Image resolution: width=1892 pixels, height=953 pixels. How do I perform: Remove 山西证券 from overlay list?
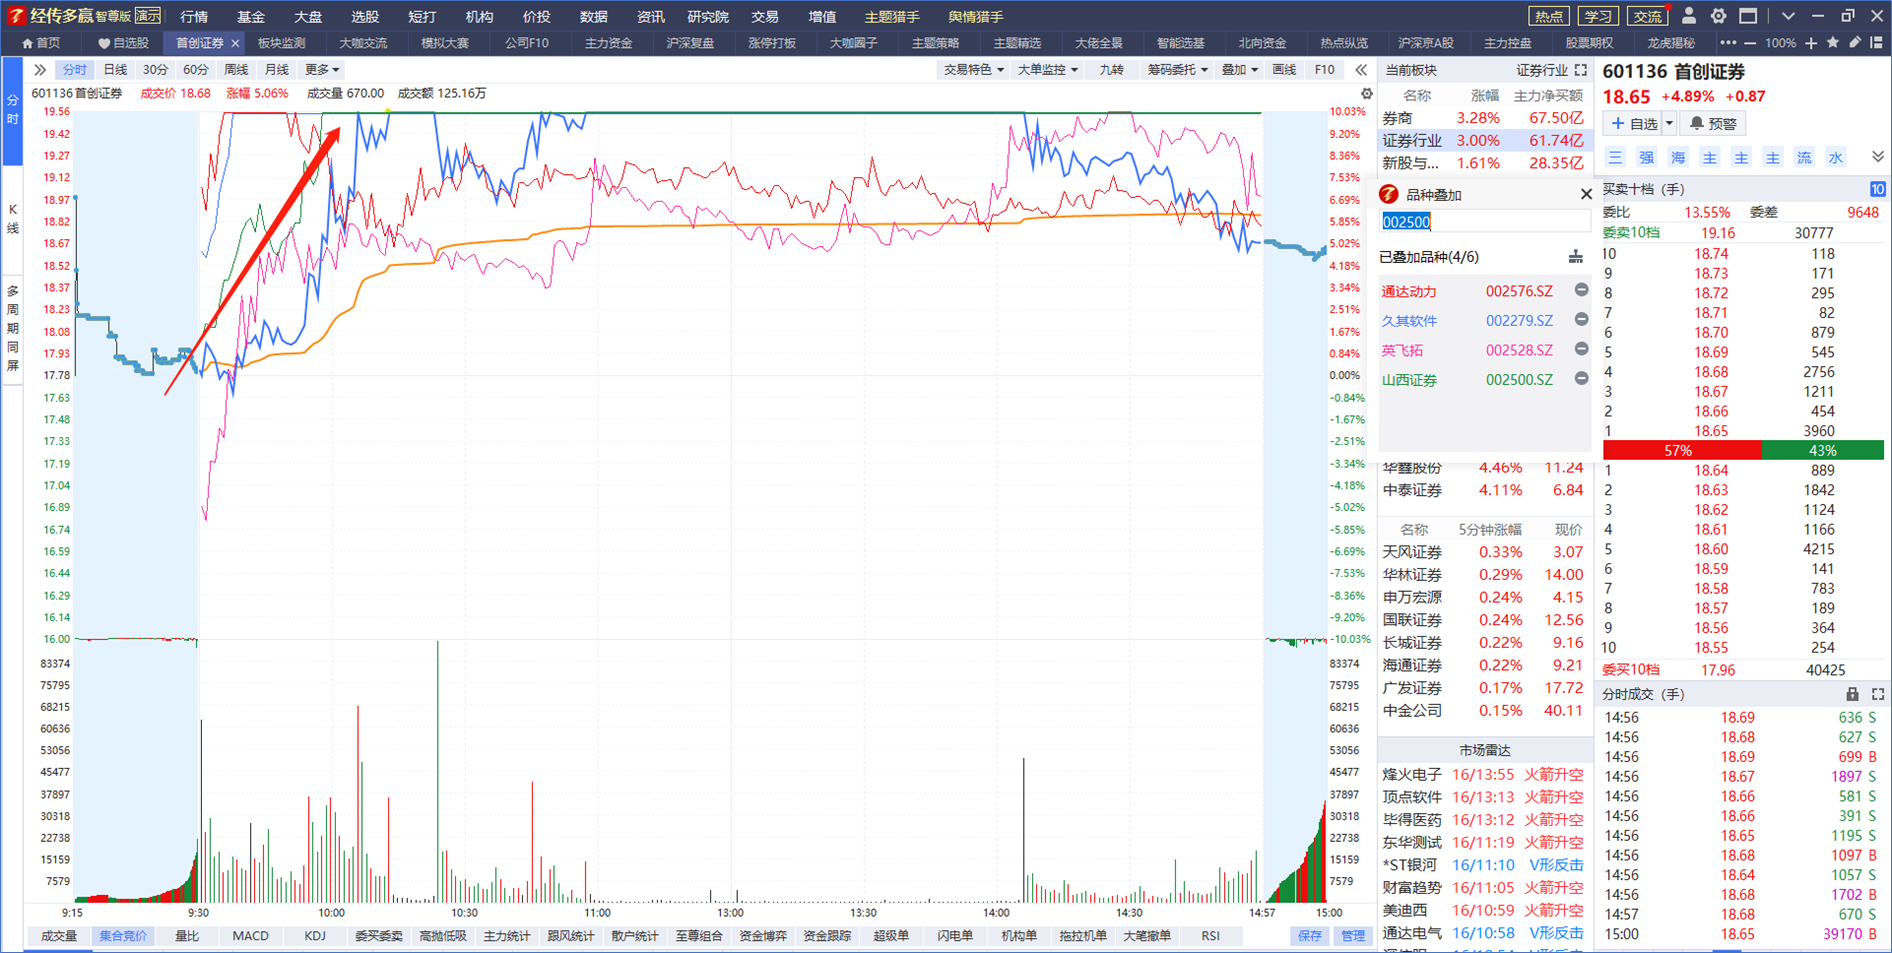[1581, 379]
